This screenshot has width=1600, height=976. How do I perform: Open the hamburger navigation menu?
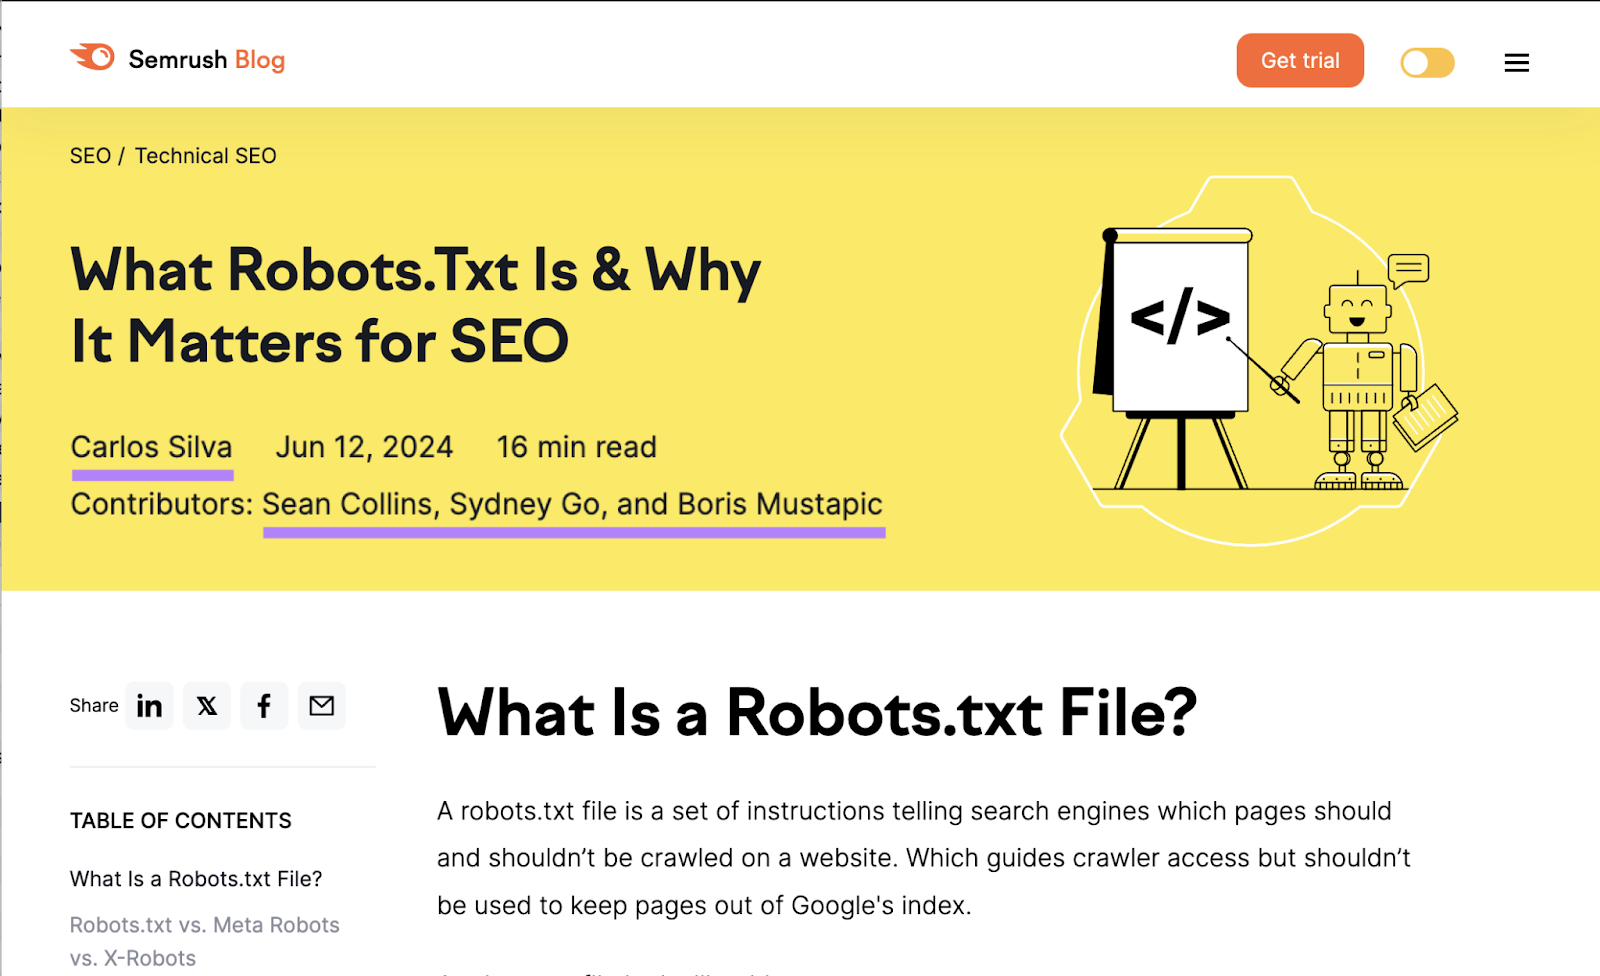point(1516,62)
